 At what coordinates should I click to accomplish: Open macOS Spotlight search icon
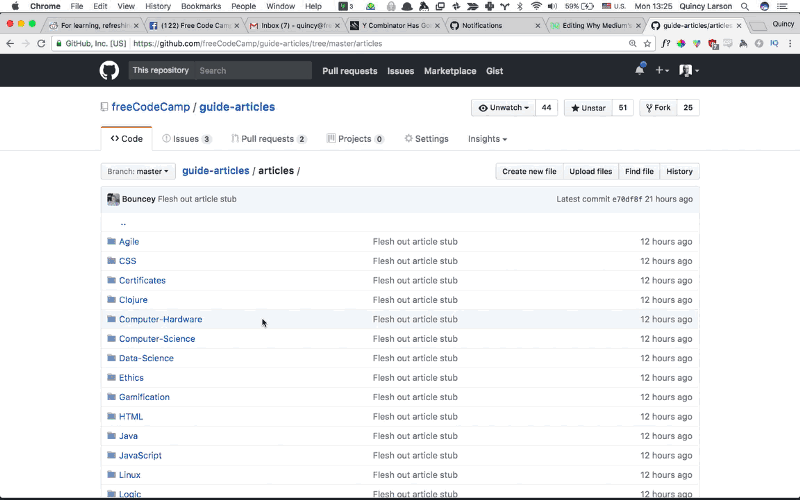pyautogui.click(x=744, y=6)
